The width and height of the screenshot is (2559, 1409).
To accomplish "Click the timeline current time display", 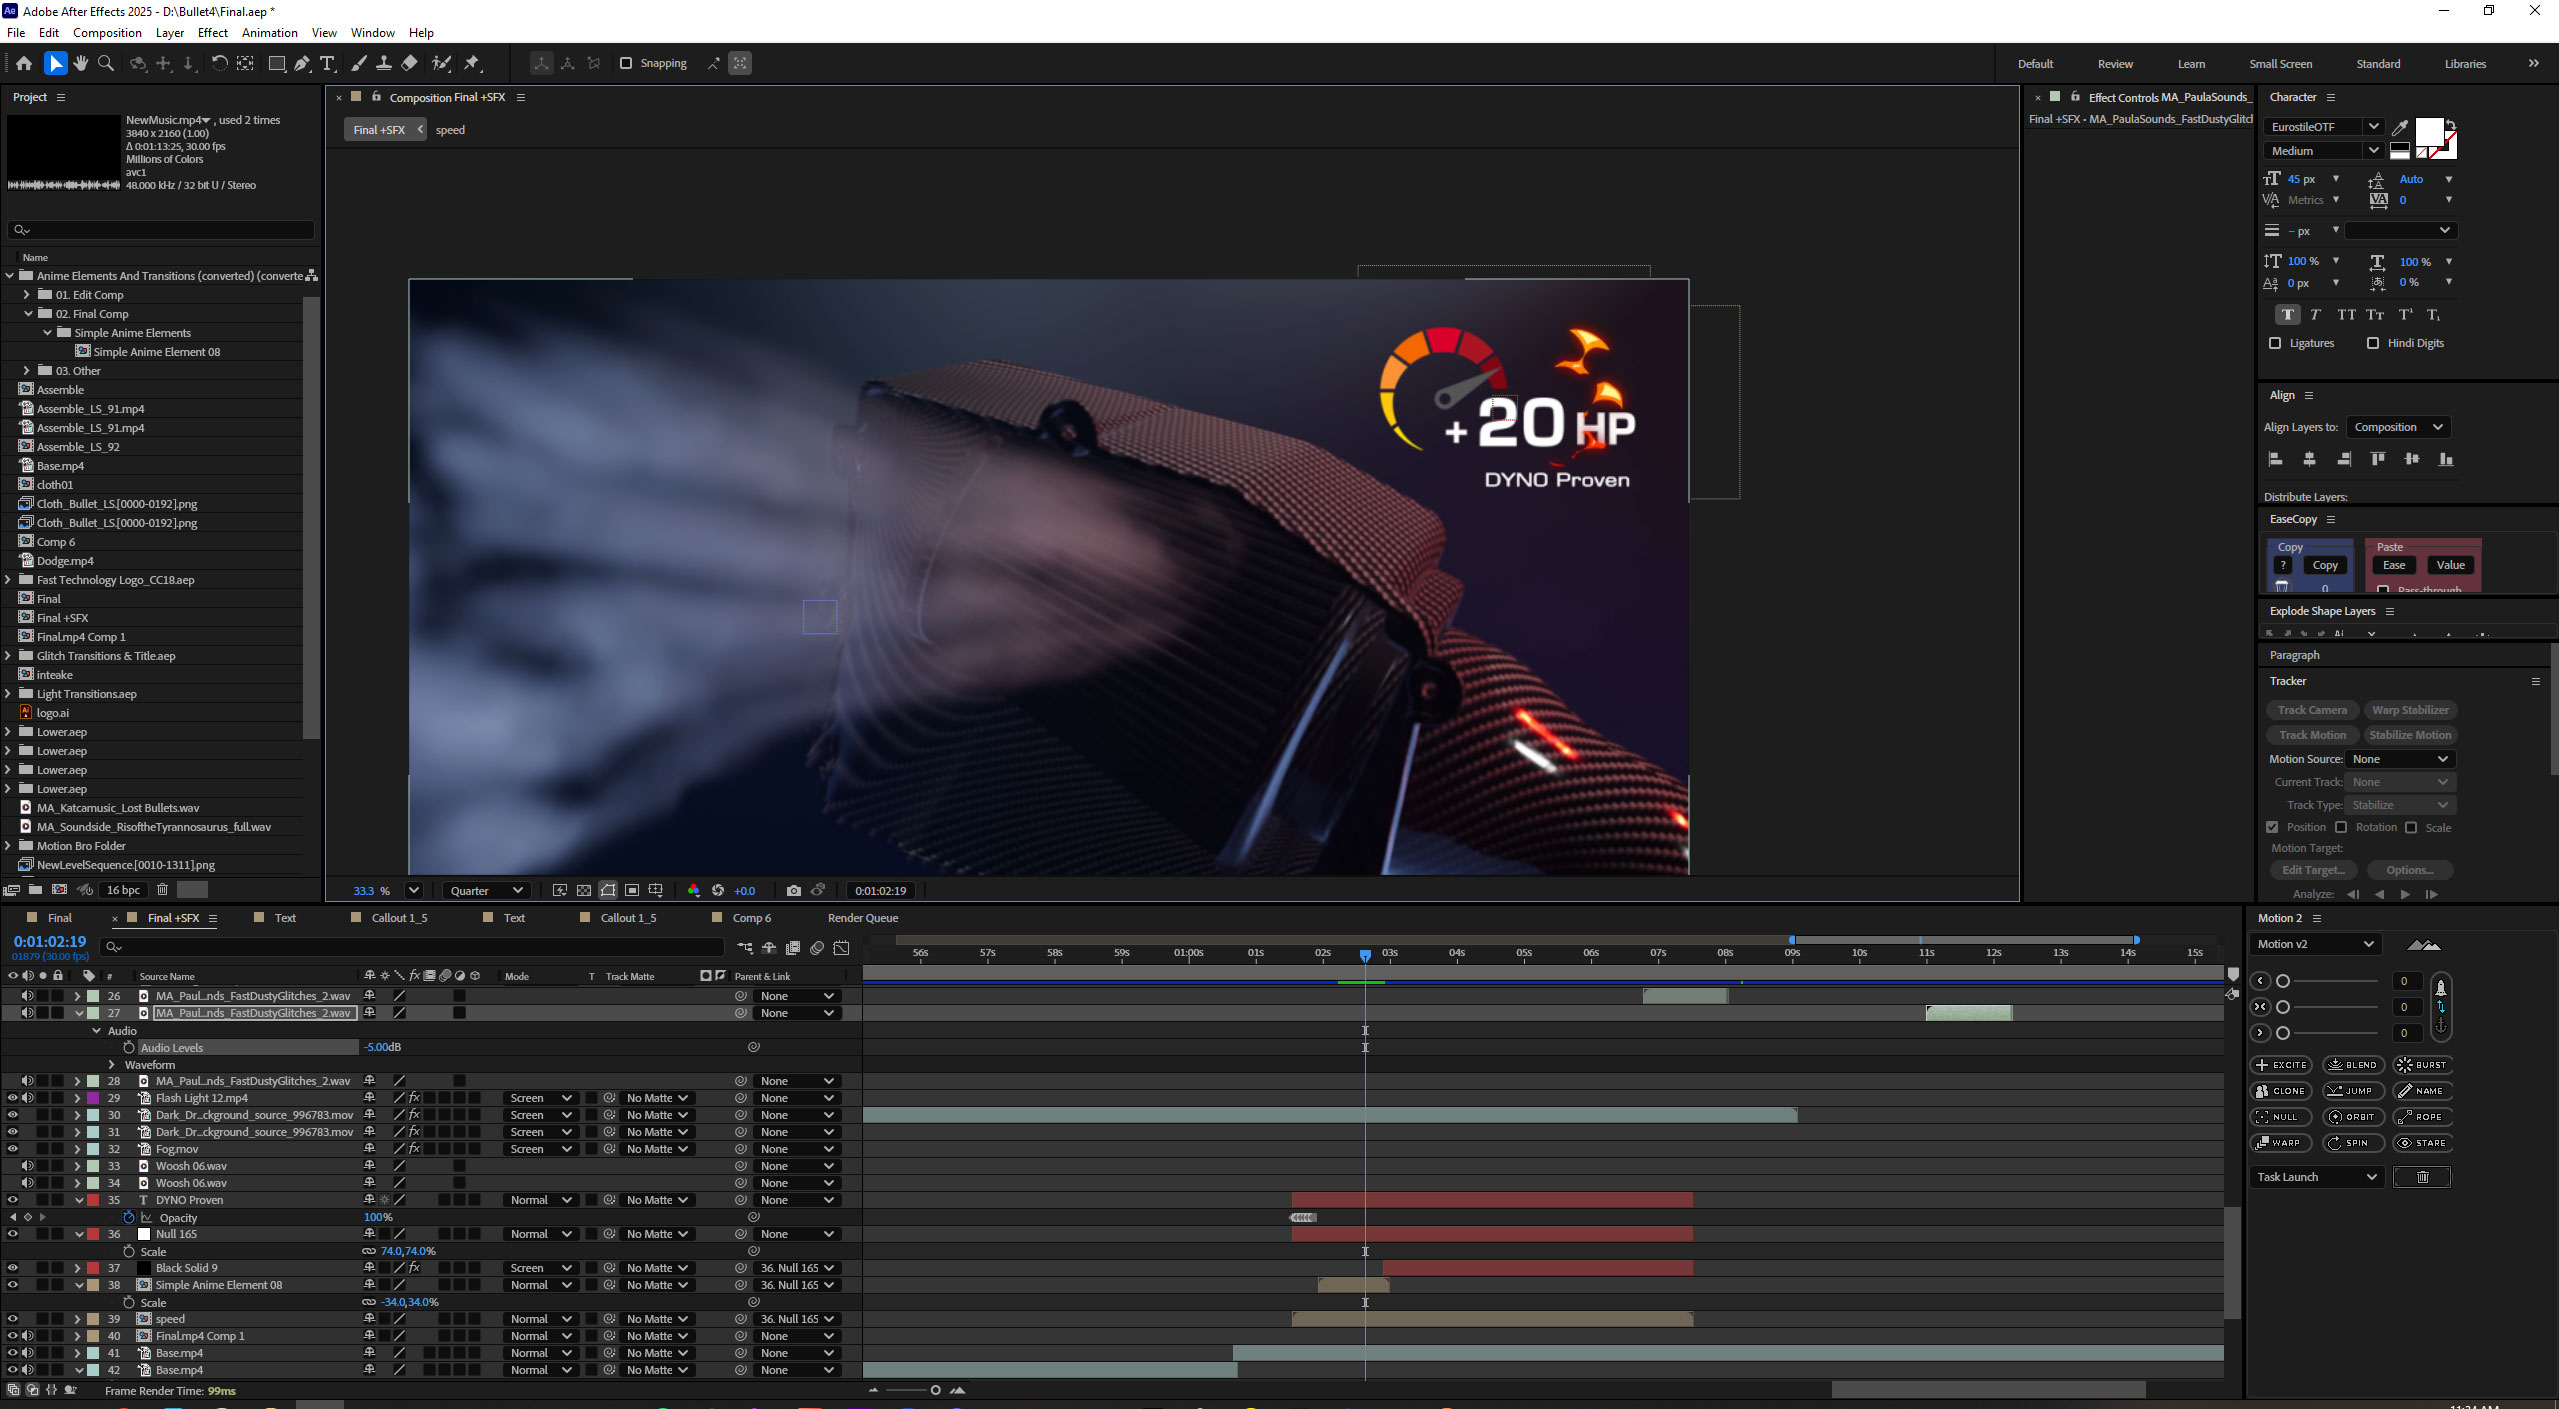I will coord(50,942).
